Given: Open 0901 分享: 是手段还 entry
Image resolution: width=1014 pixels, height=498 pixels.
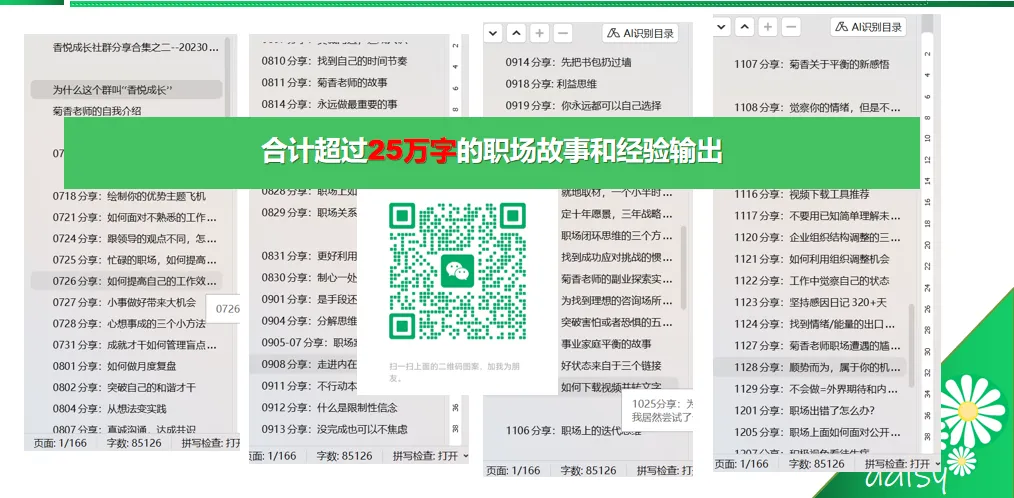Looking at the screenshot, I should tap(309, 301).
